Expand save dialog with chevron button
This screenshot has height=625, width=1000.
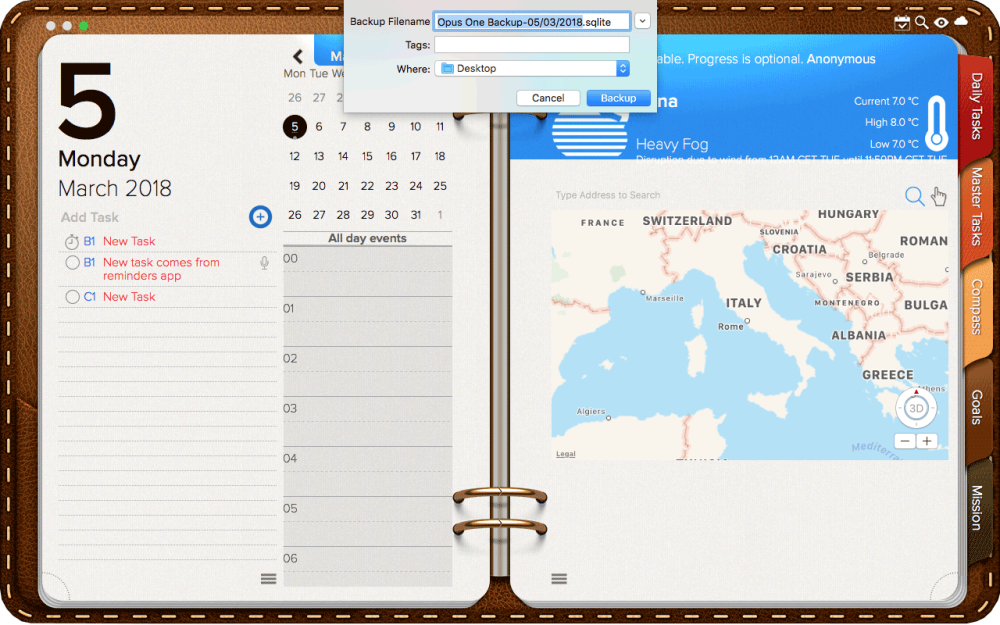(x=642, y=21)
